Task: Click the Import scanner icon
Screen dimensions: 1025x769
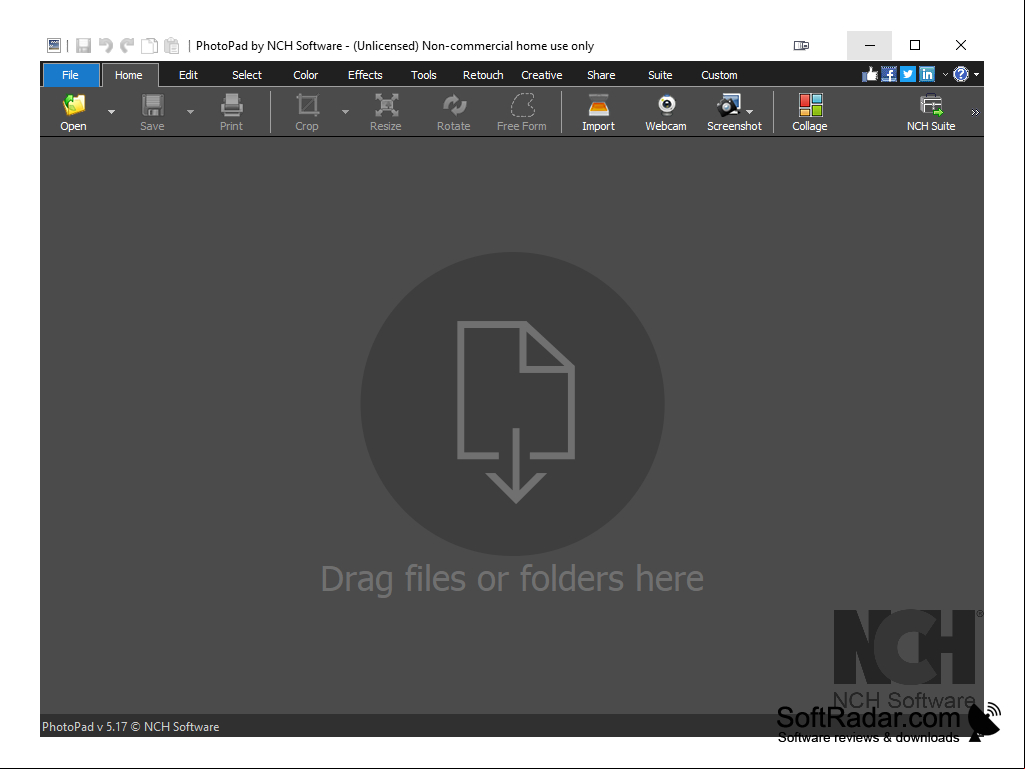Action: click(x=598, y=105)
